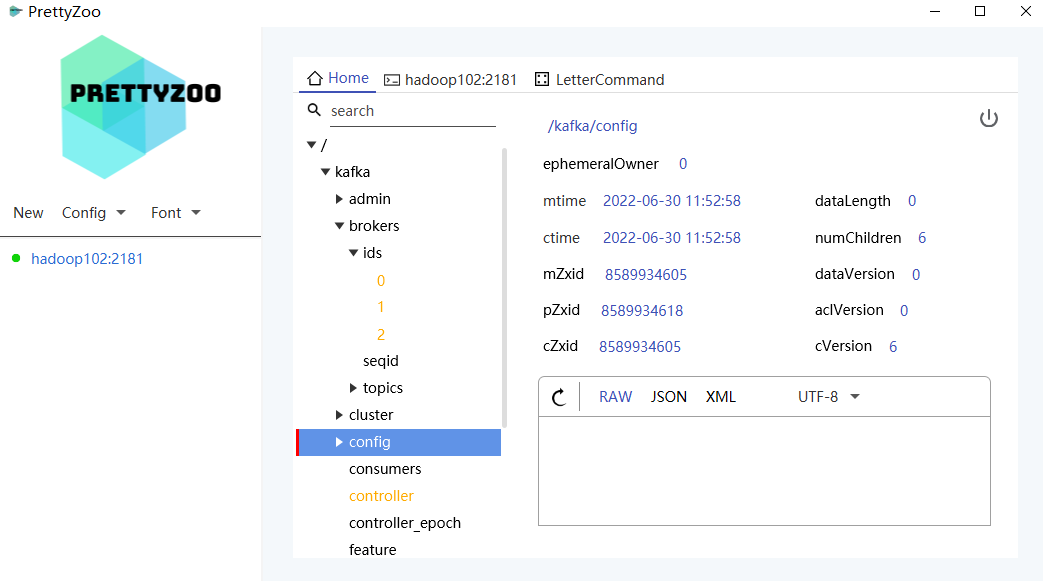Click the search magnifier icon
Viewport: 1043px width, 581px height.
314,110
